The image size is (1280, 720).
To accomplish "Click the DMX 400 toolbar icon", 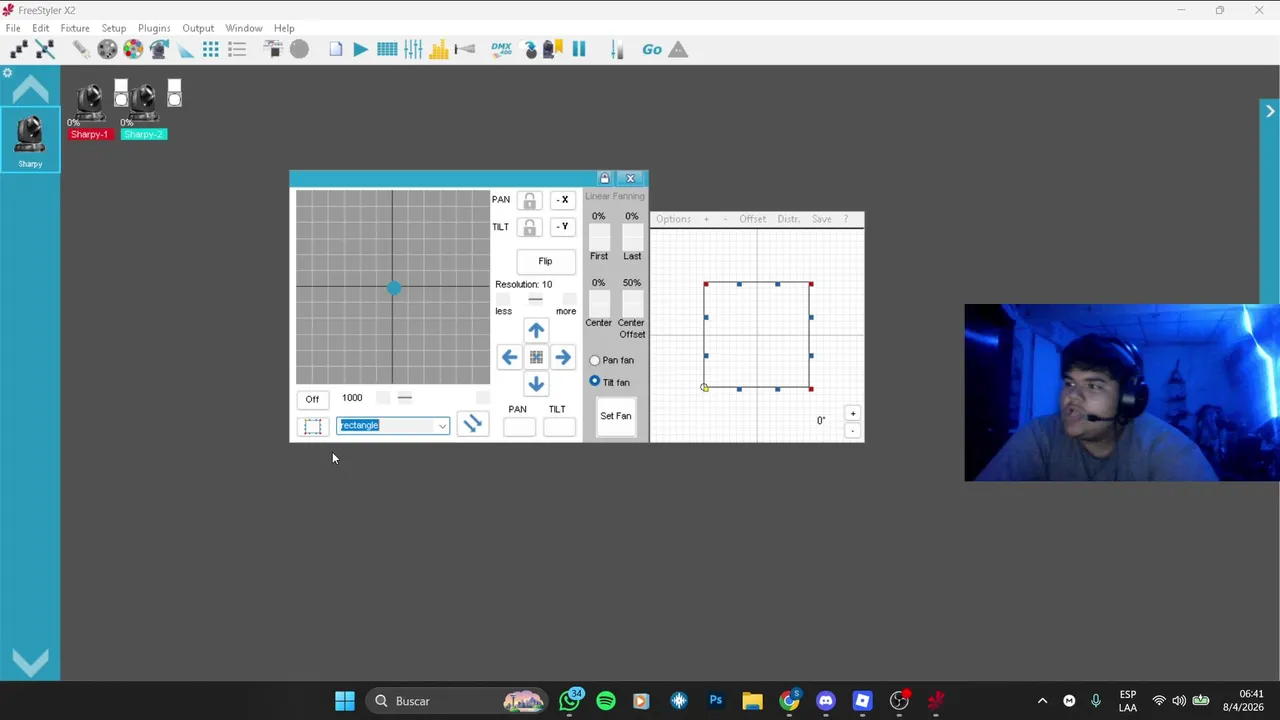I will 502,49.
